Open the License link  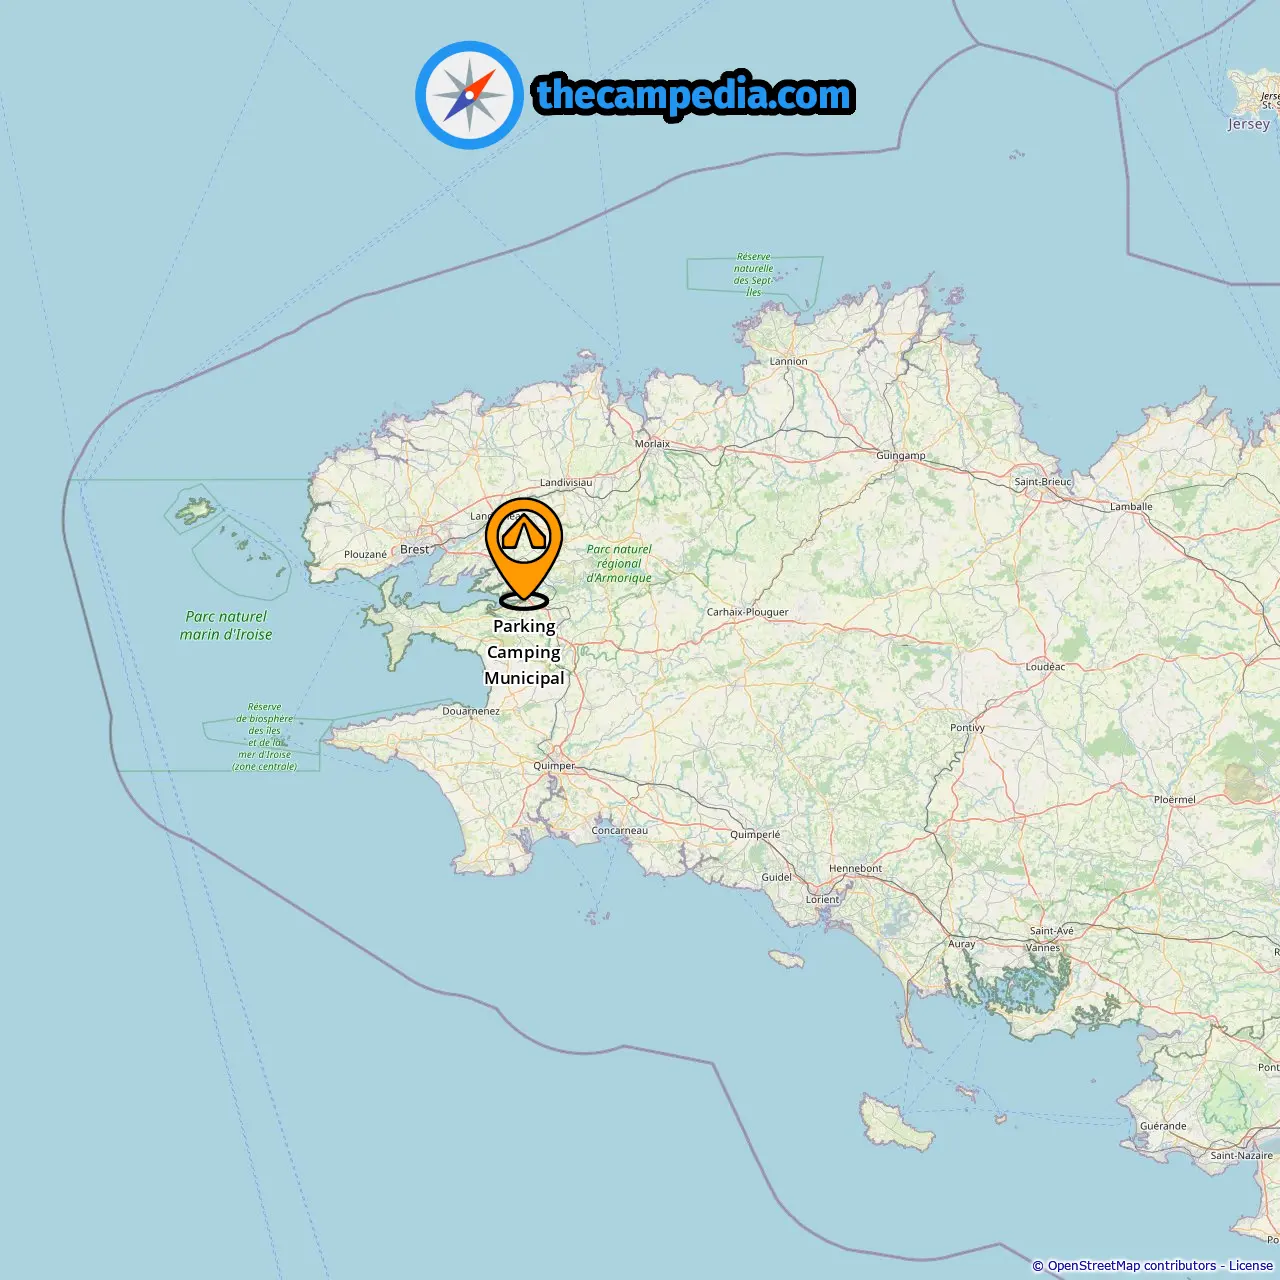tap(1251, 1266)
